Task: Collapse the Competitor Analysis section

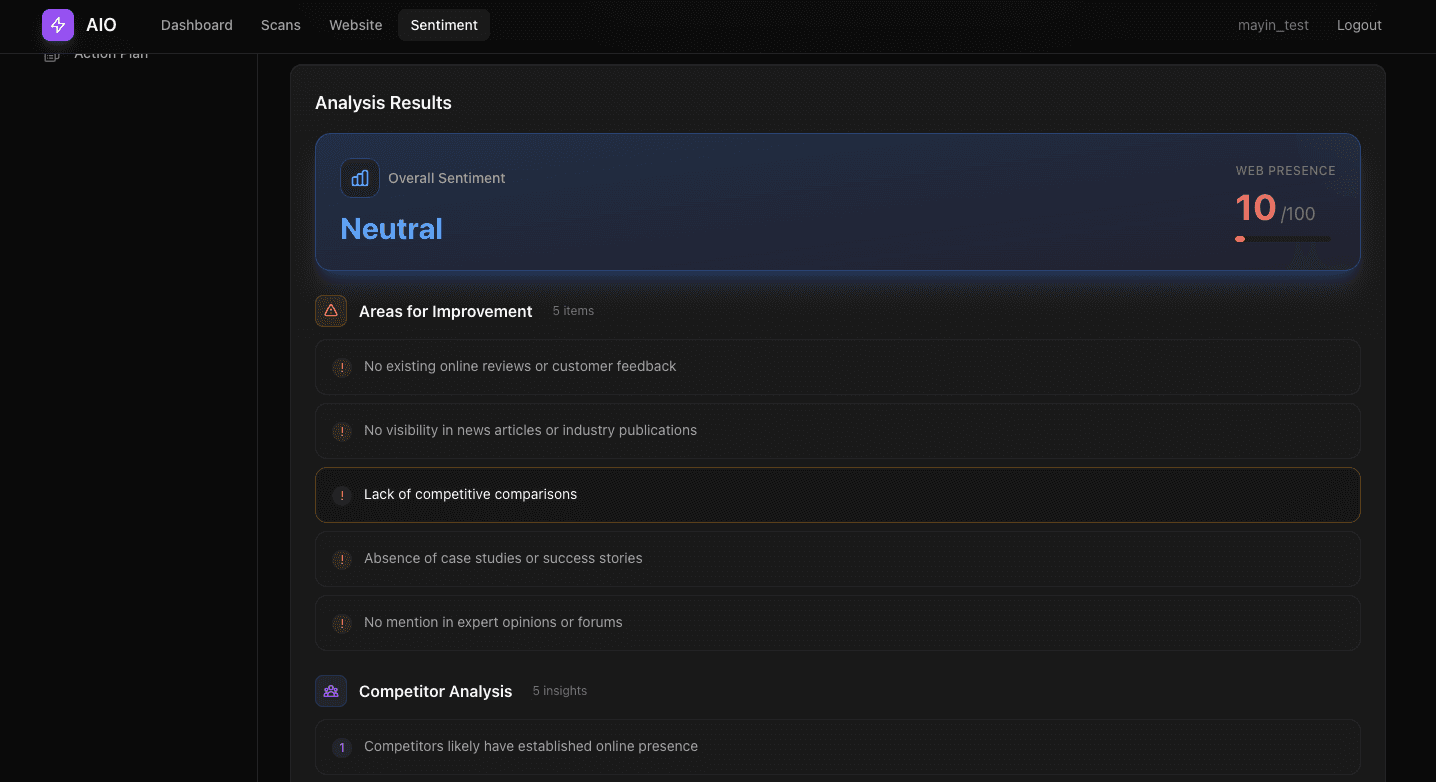Action: coord(435,691)
